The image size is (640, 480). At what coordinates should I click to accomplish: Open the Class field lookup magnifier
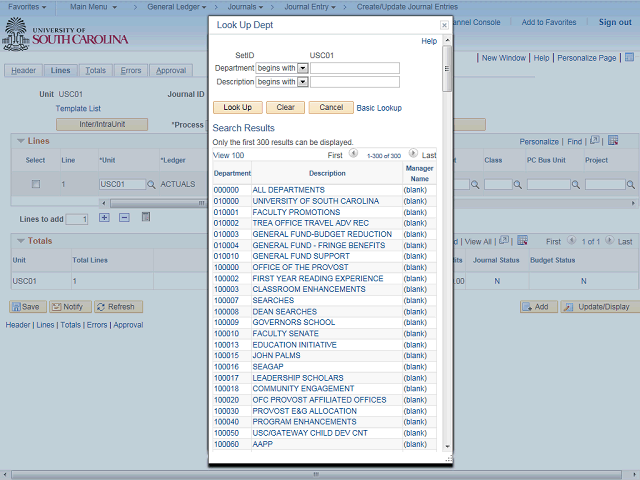(x=518, y=184)
